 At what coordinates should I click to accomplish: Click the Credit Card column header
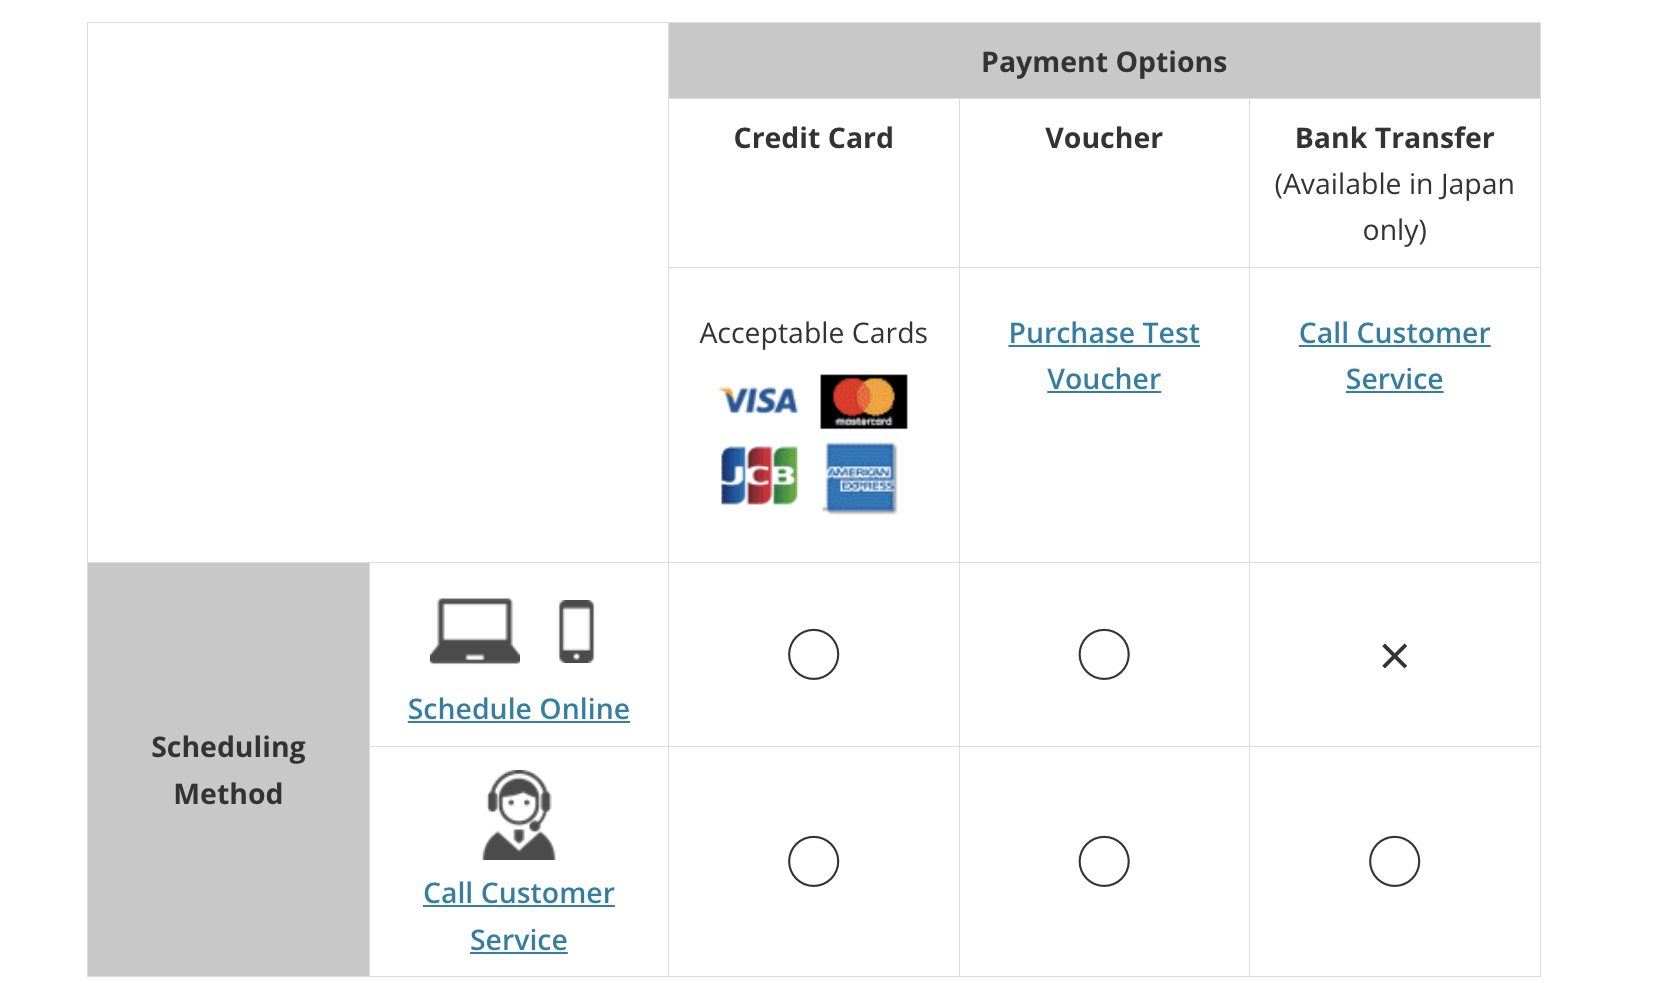click(812, 138)
